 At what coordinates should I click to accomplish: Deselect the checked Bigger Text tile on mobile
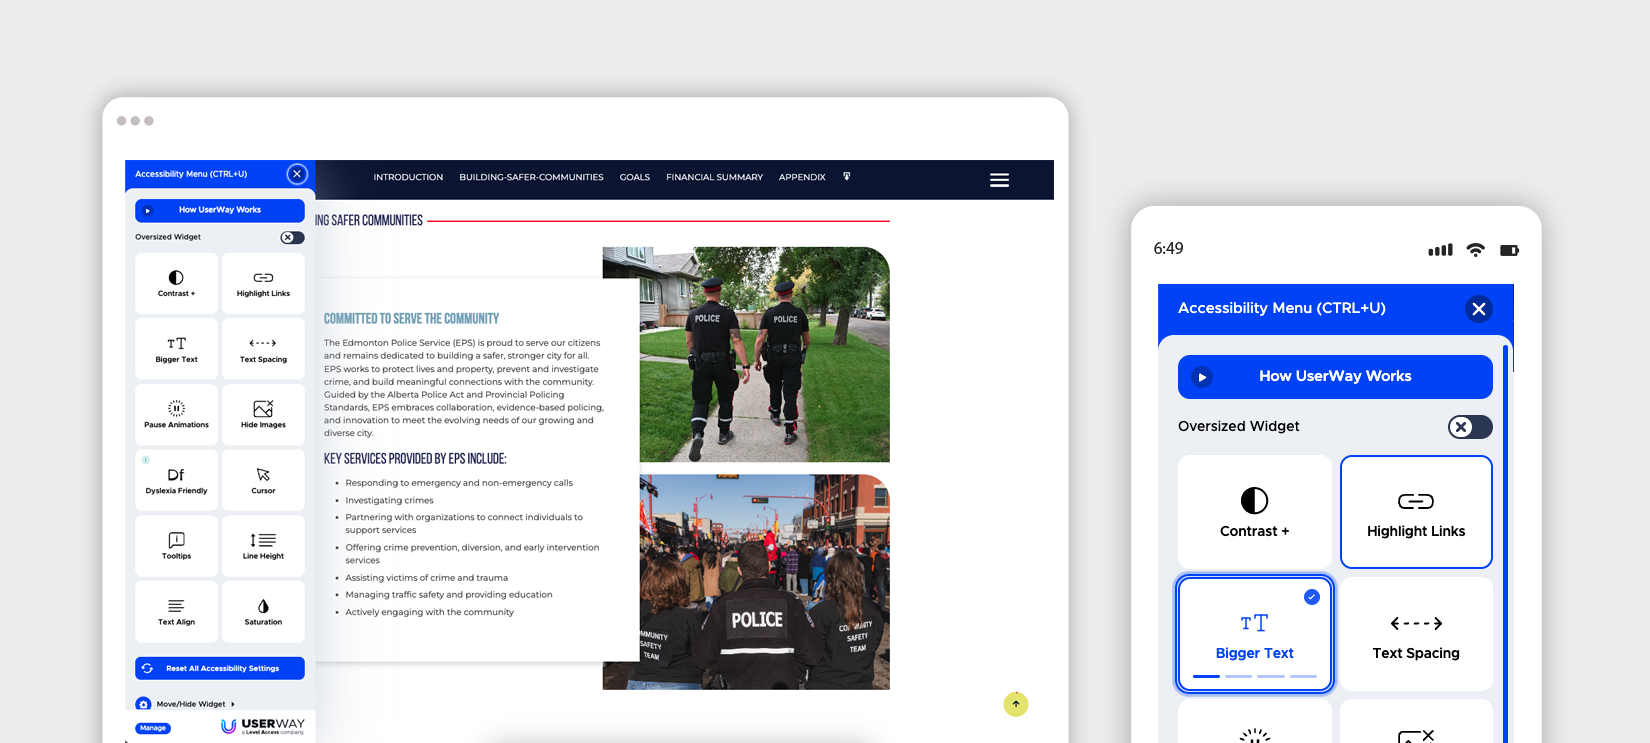pos(1254,634)
